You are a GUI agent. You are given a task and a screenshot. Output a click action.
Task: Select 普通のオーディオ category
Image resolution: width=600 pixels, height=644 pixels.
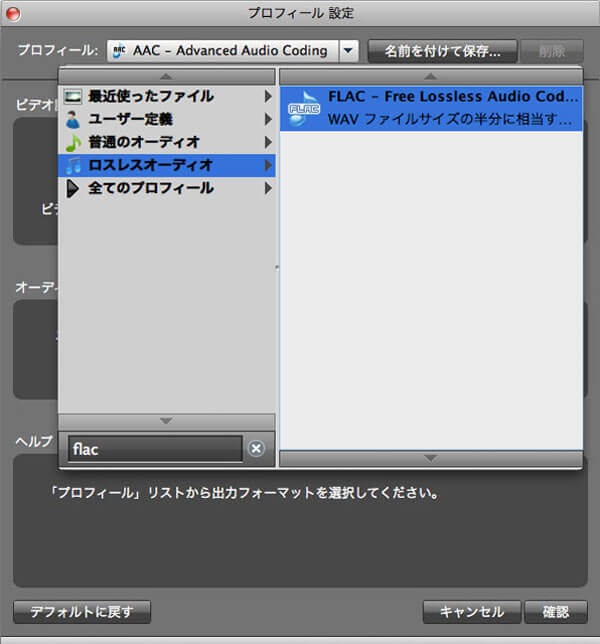[167, 143]
